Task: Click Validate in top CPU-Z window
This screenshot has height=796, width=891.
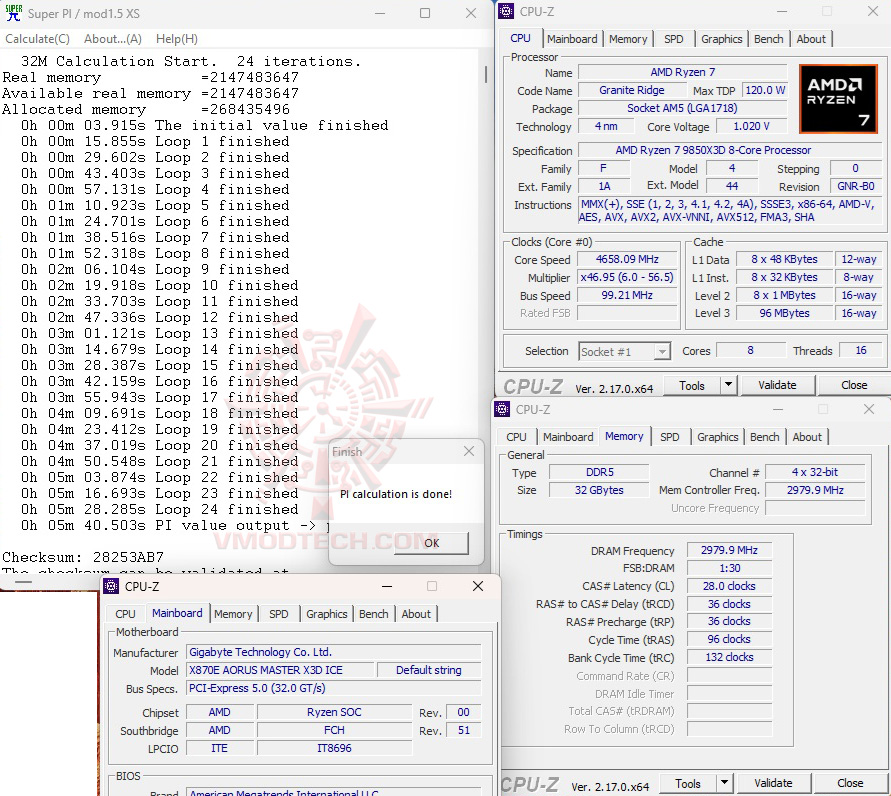Action: pyautogui.click(x=777, y=385)
